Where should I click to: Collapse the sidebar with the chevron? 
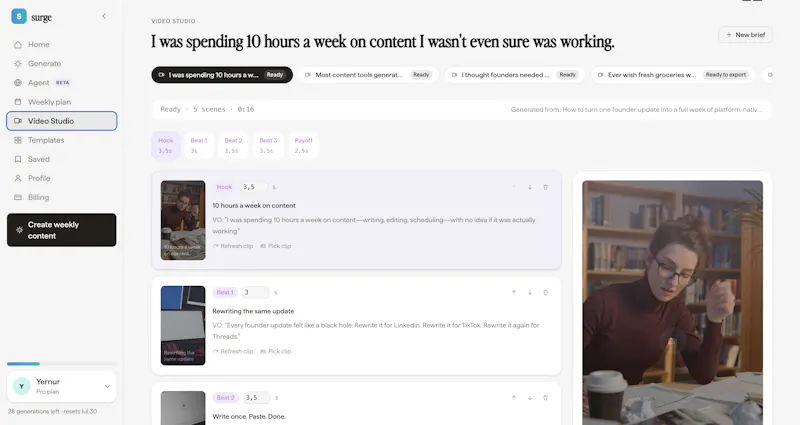[x=104, y=16]
